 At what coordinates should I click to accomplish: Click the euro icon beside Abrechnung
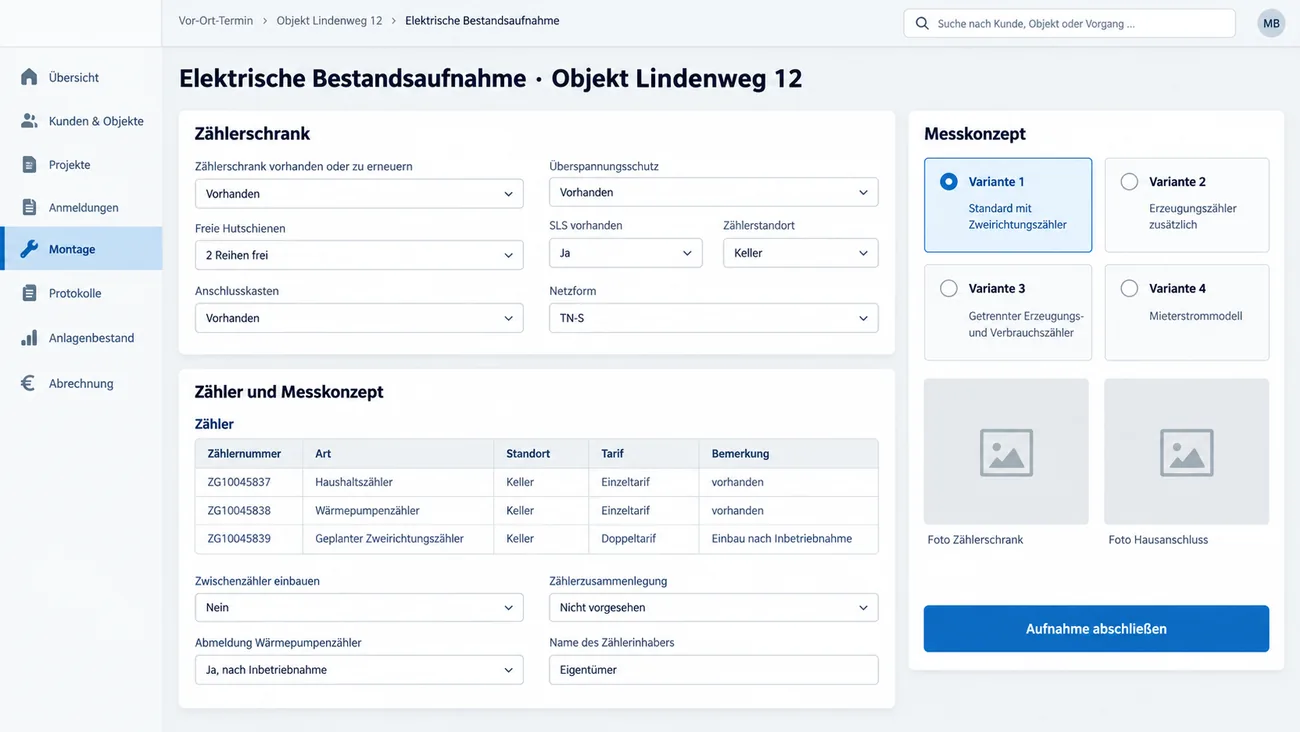pos(29,383)
